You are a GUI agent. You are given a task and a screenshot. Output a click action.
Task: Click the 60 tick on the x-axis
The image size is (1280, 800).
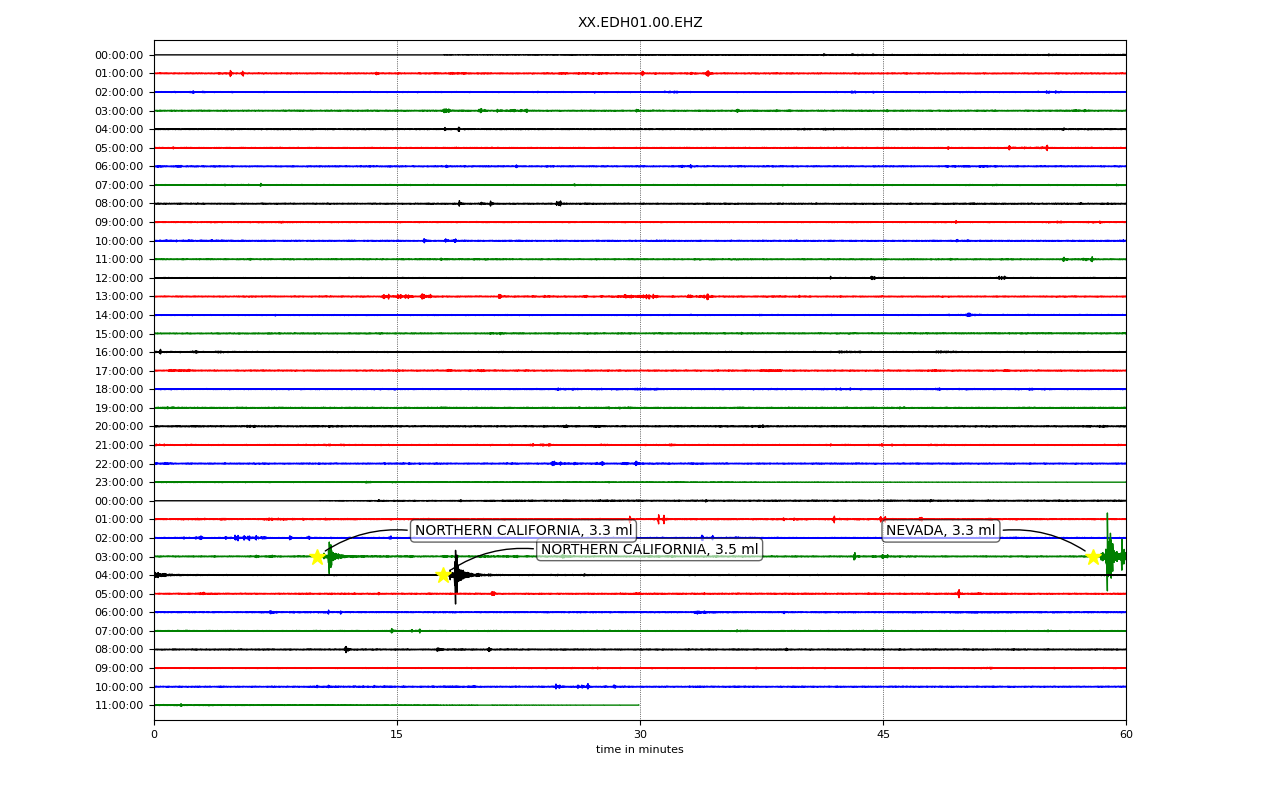click(1126, 735)
